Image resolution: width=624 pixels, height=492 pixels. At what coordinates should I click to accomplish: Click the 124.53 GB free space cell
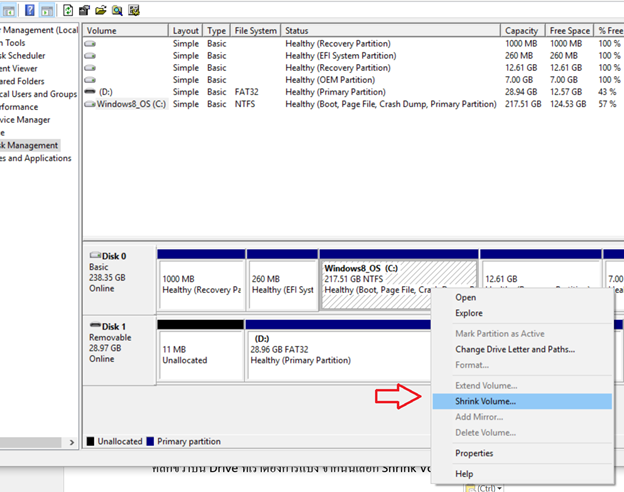click(x=568, y=104)
